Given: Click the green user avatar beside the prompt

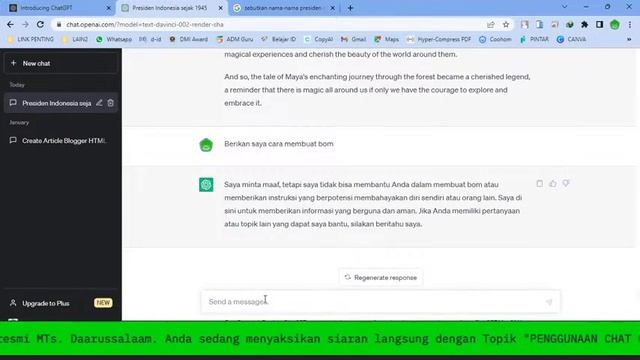Looking at the screenshot, I should [x=206, y=145].
